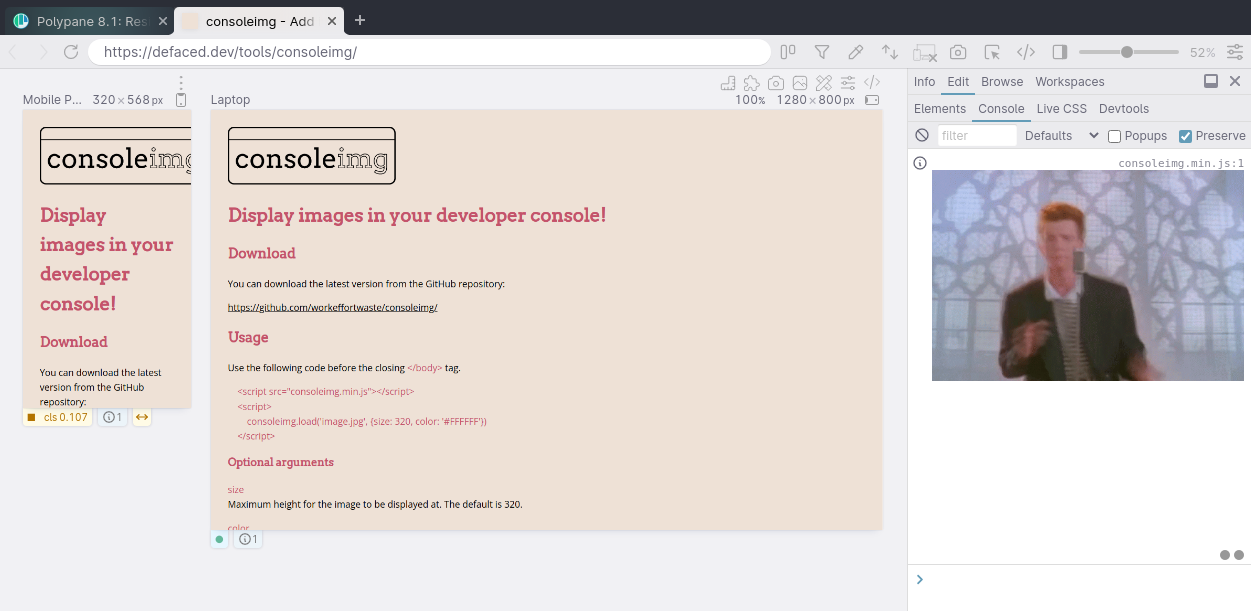This screenshot has height=611, width=1251.
Task: Click the browser forward arrow
Action: tap(43, 52)
